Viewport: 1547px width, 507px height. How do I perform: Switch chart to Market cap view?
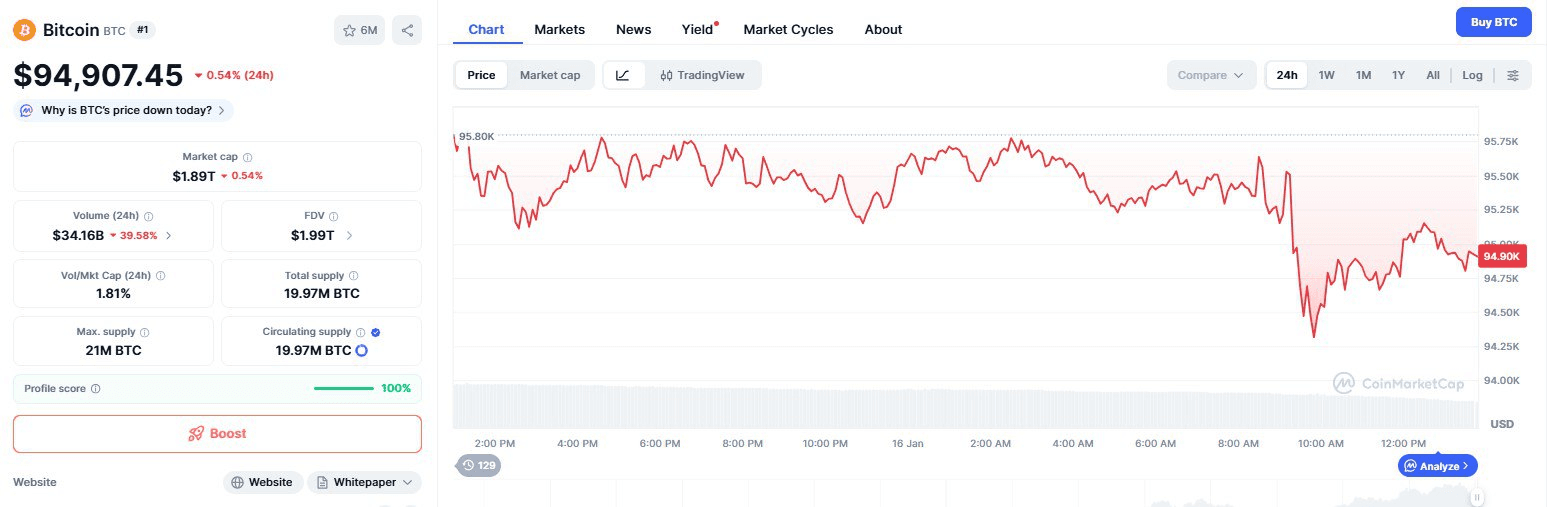point(550,75)
